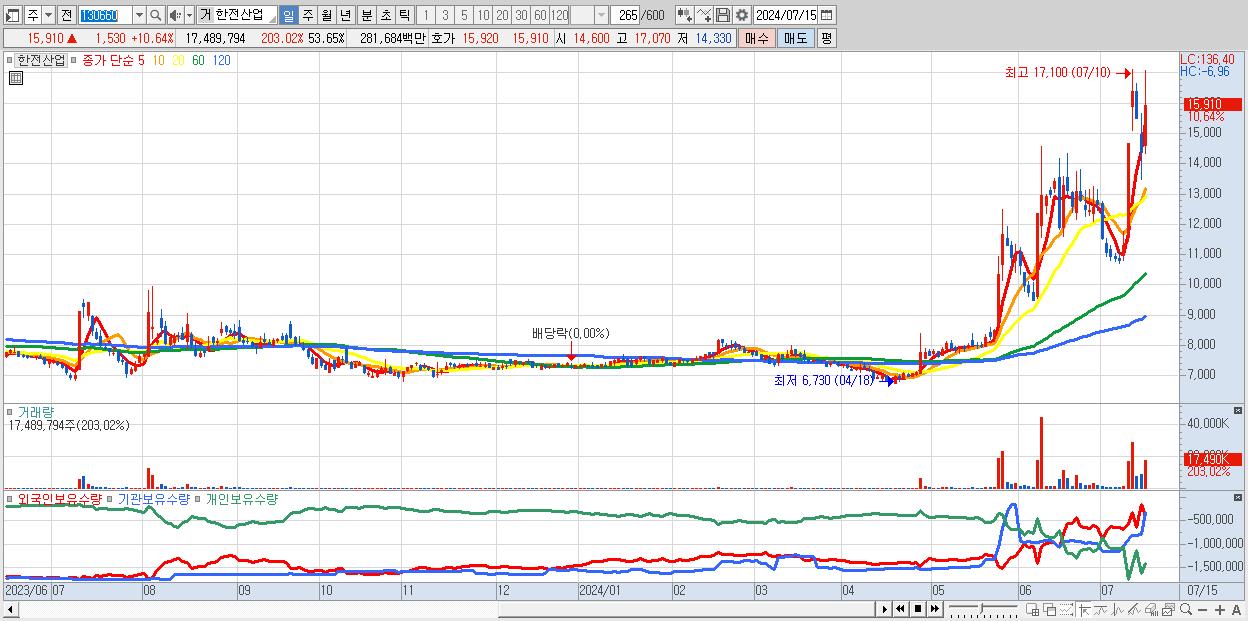
Task: Click the print chart icon at bottom
Action: 1151,609
